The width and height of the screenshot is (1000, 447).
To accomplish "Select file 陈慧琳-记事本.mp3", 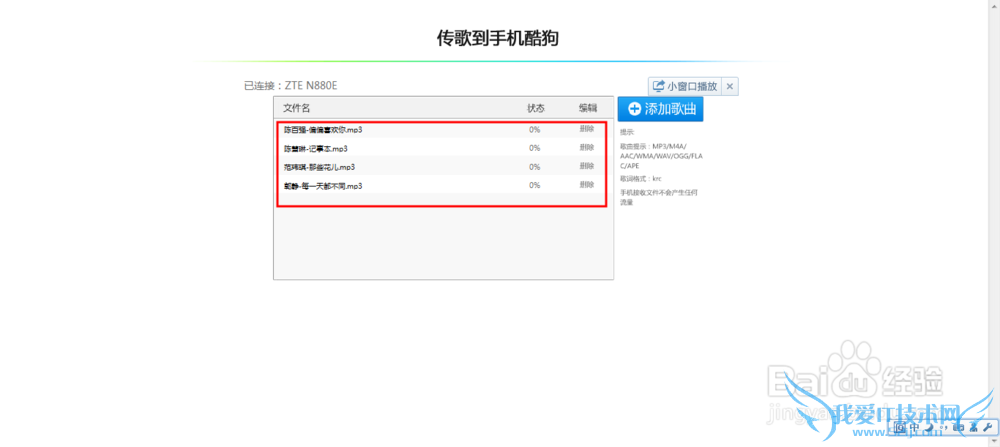I will (316, 148).
